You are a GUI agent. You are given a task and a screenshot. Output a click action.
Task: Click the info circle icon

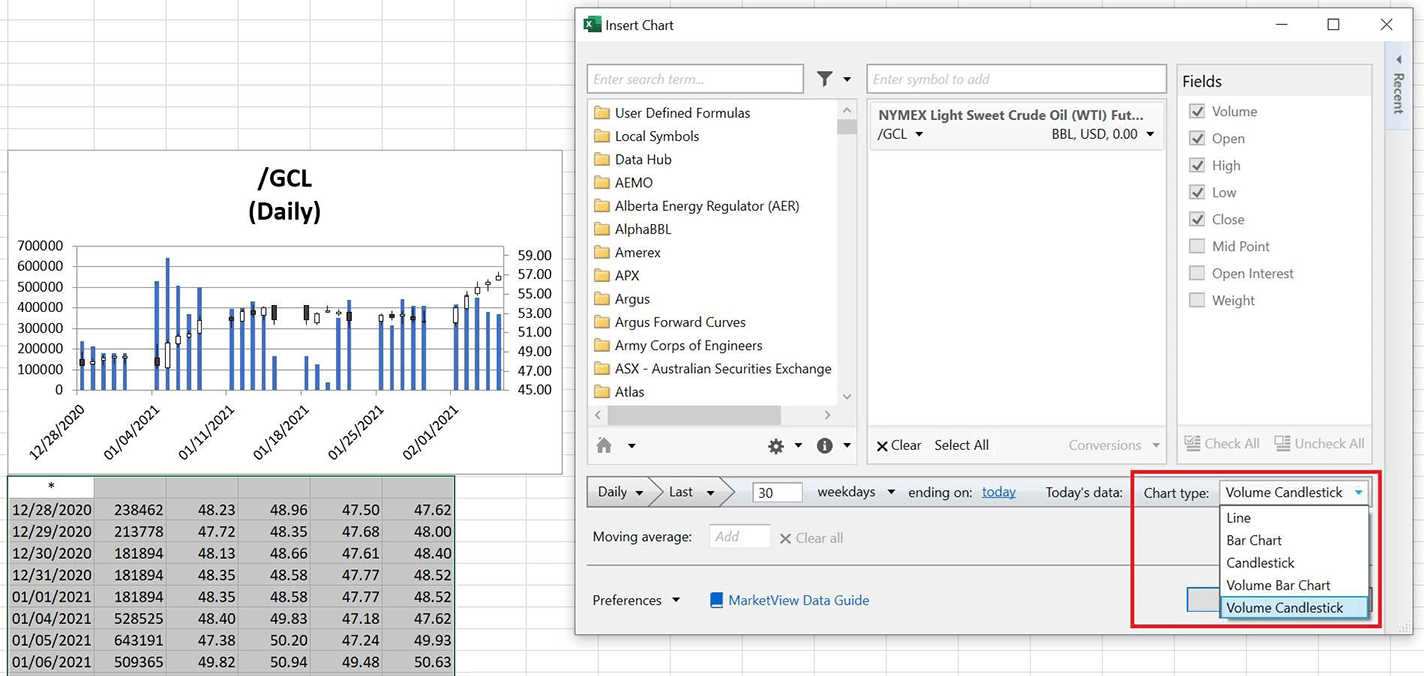point(825,446)
